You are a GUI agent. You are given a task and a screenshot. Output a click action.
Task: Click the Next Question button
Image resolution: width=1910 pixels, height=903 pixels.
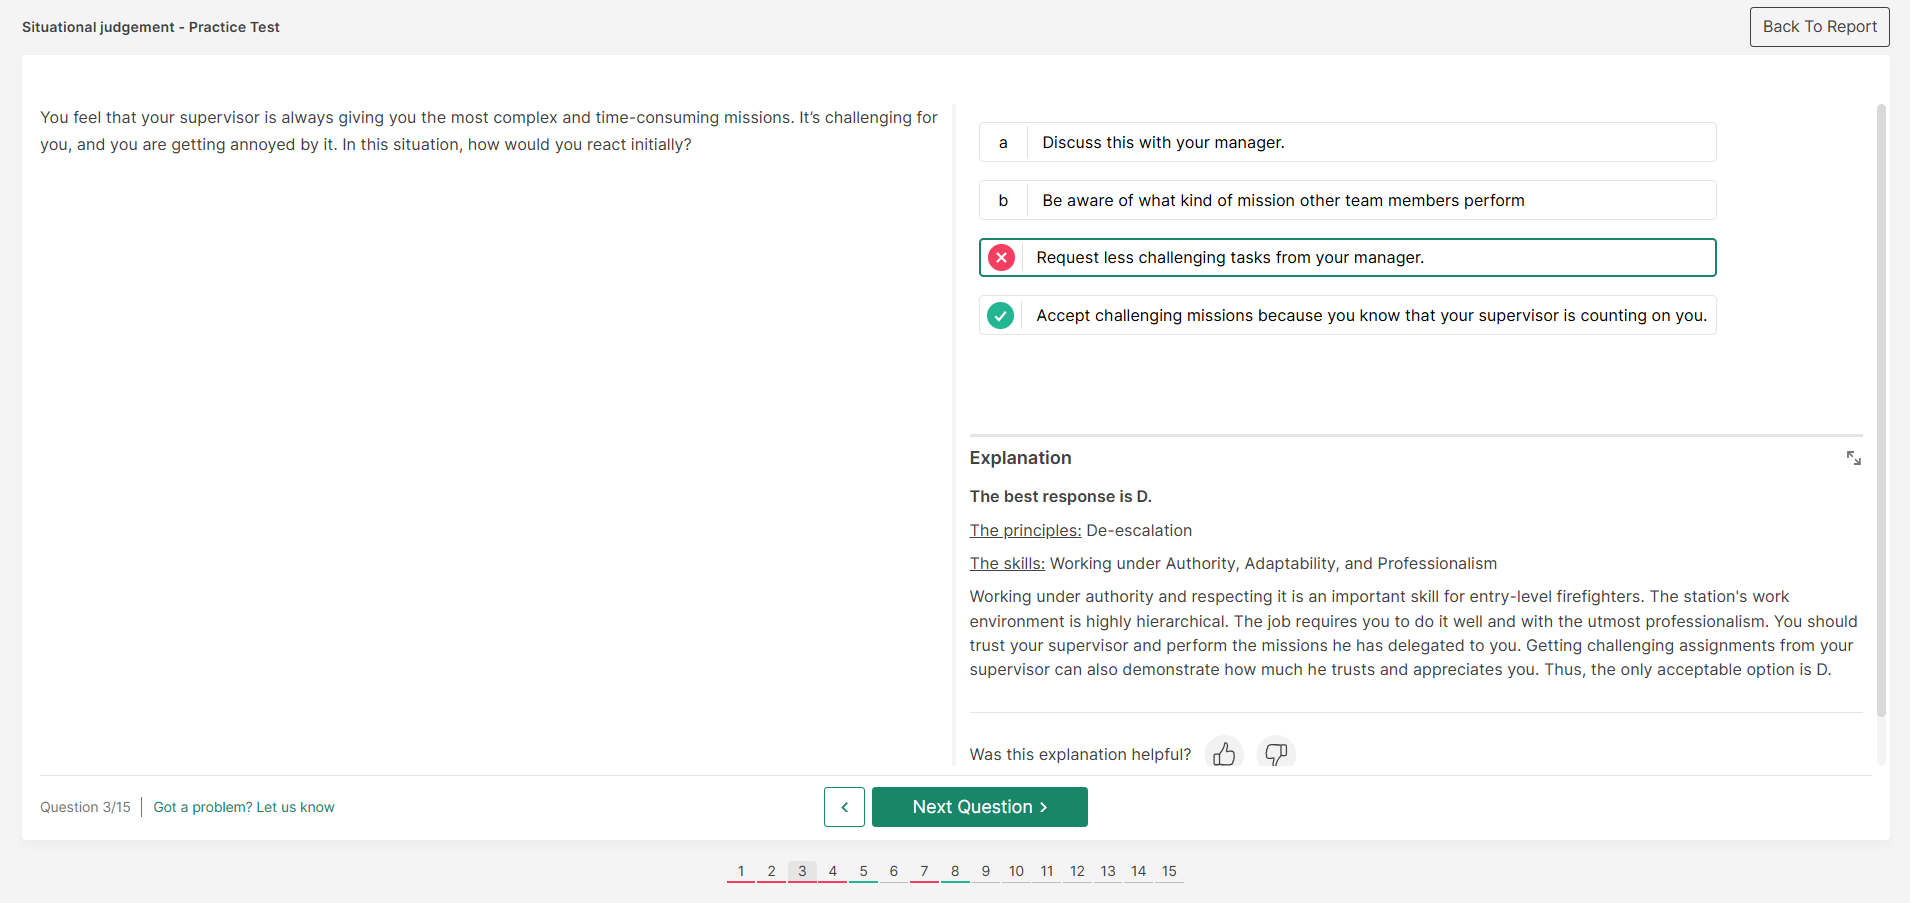979,807
